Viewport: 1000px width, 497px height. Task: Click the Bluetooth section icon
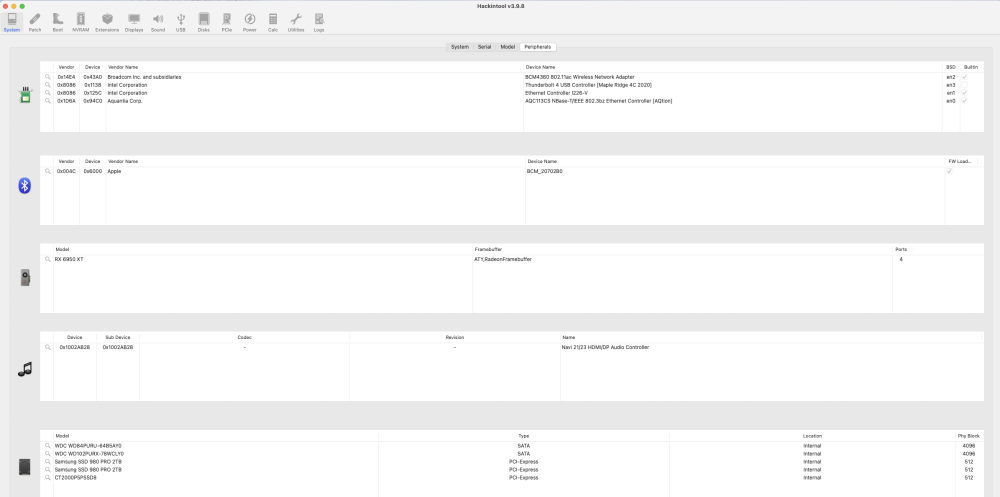[24, 186]
